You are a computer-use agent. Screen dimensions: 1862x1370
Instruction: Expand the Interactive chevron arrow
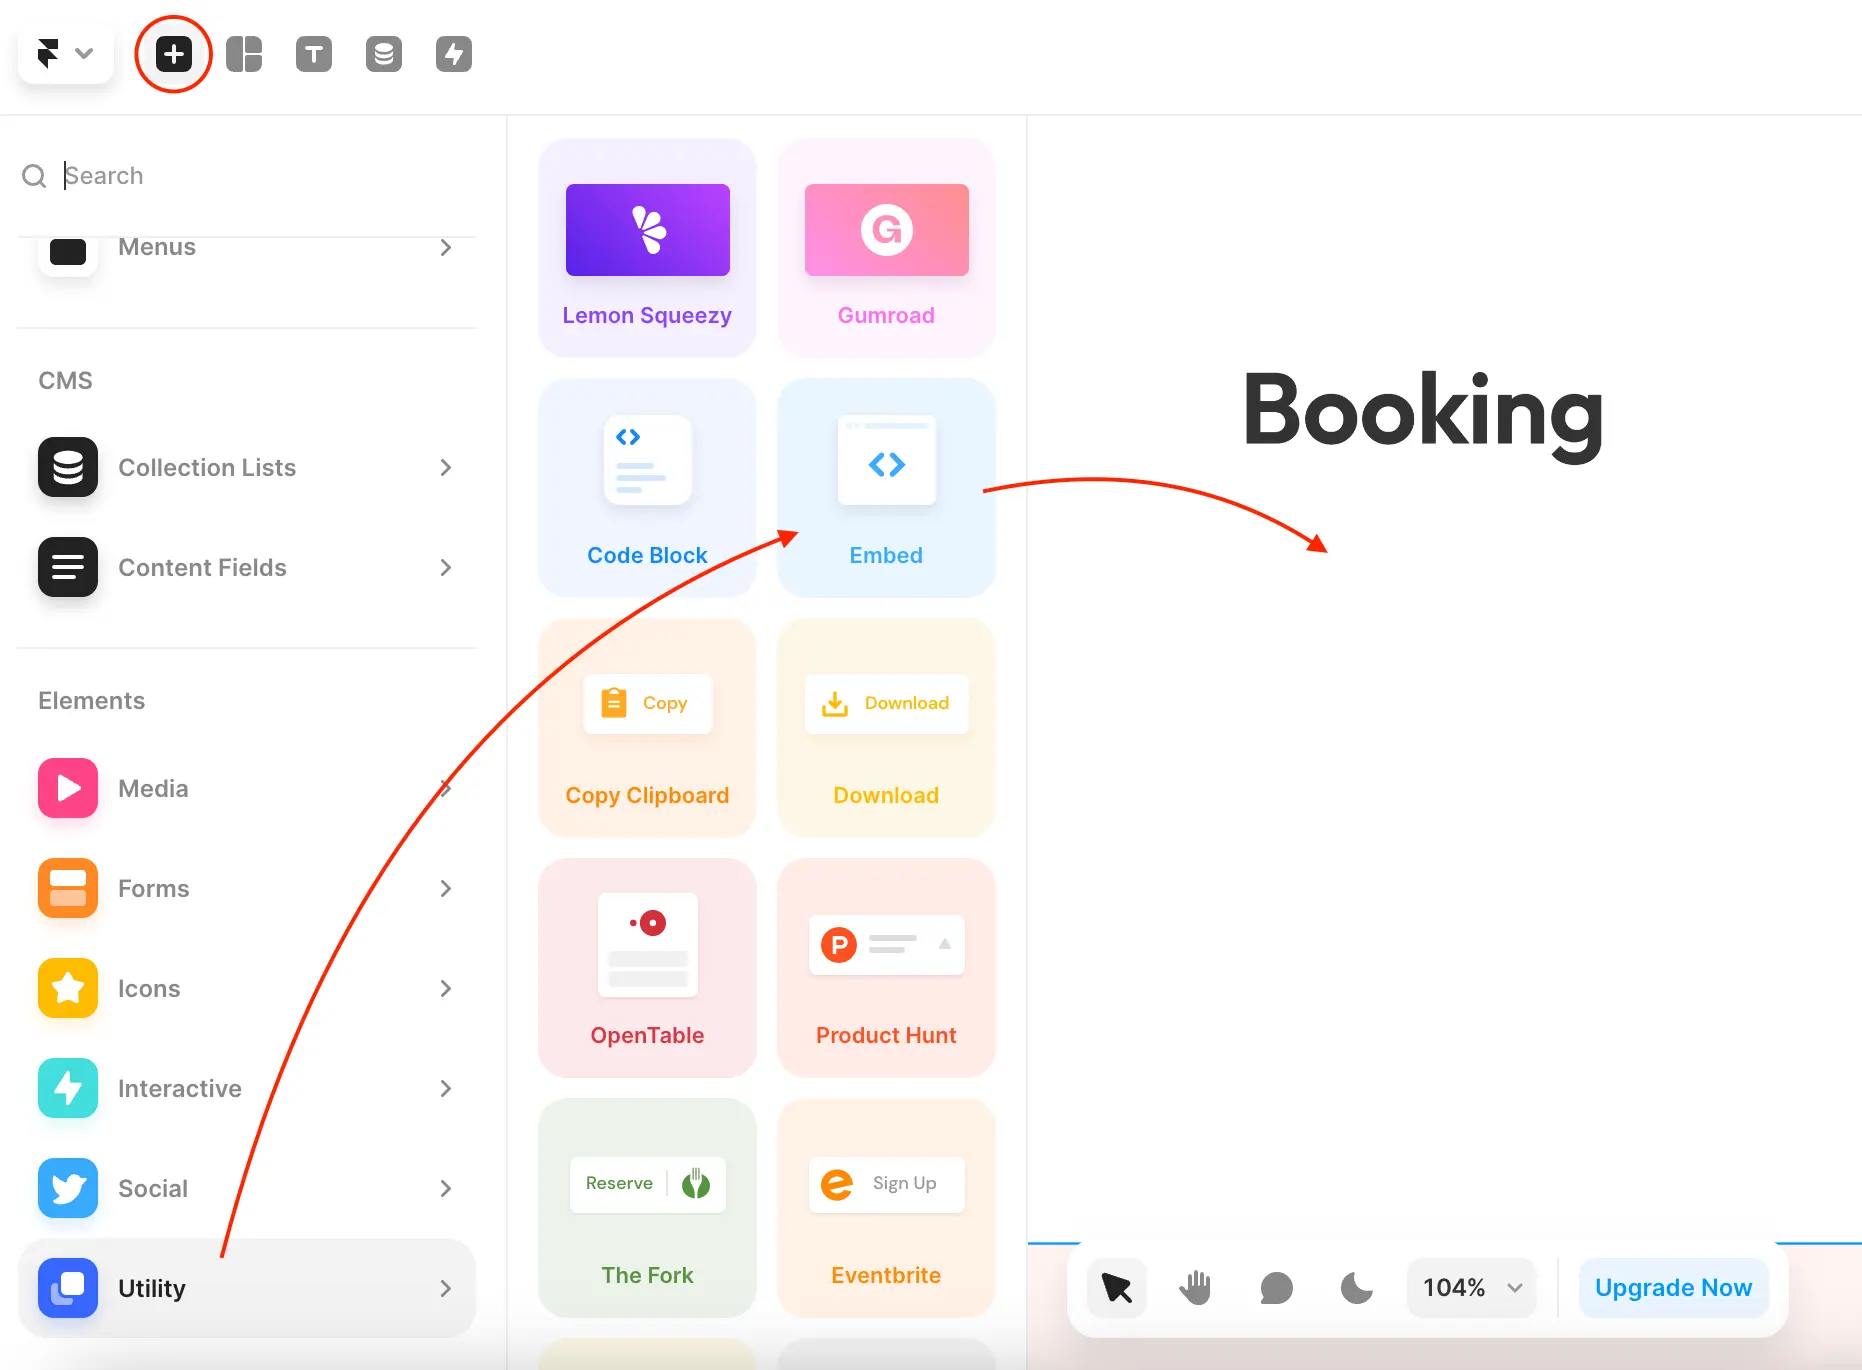446,1088
